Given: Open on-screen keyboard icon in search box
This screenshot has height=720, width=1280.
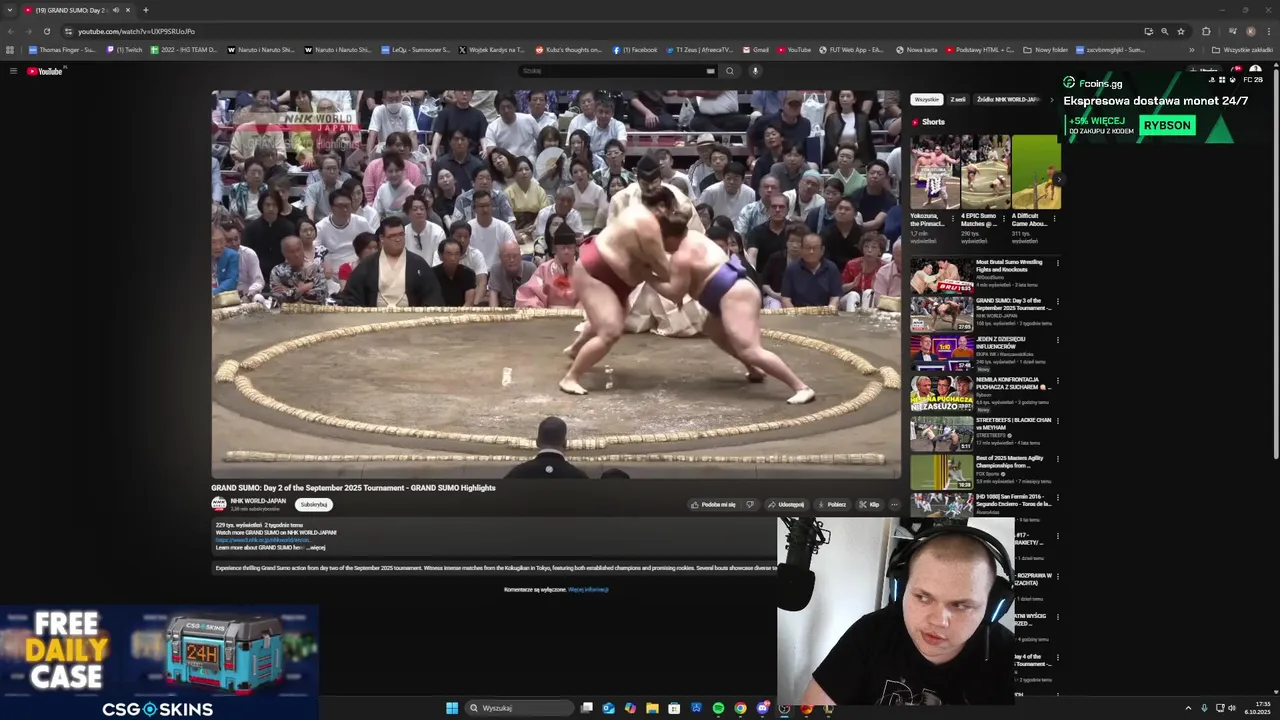Looking at the screenshot, I should 710,71.
